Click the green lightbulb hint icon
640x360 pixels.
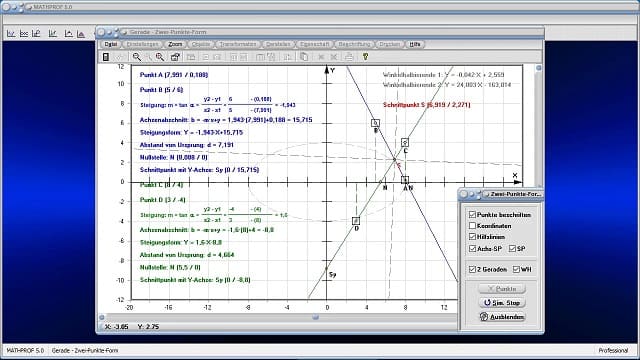point(365,57)
